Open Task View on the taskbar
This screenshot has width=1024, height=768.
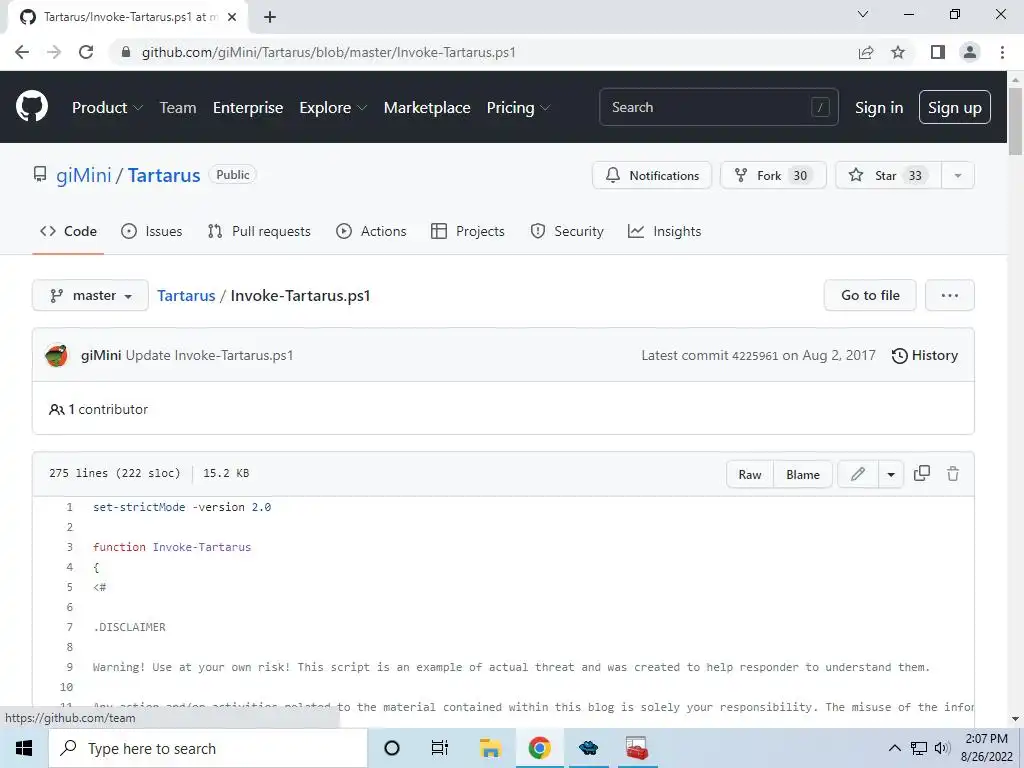tap(440, 748)
